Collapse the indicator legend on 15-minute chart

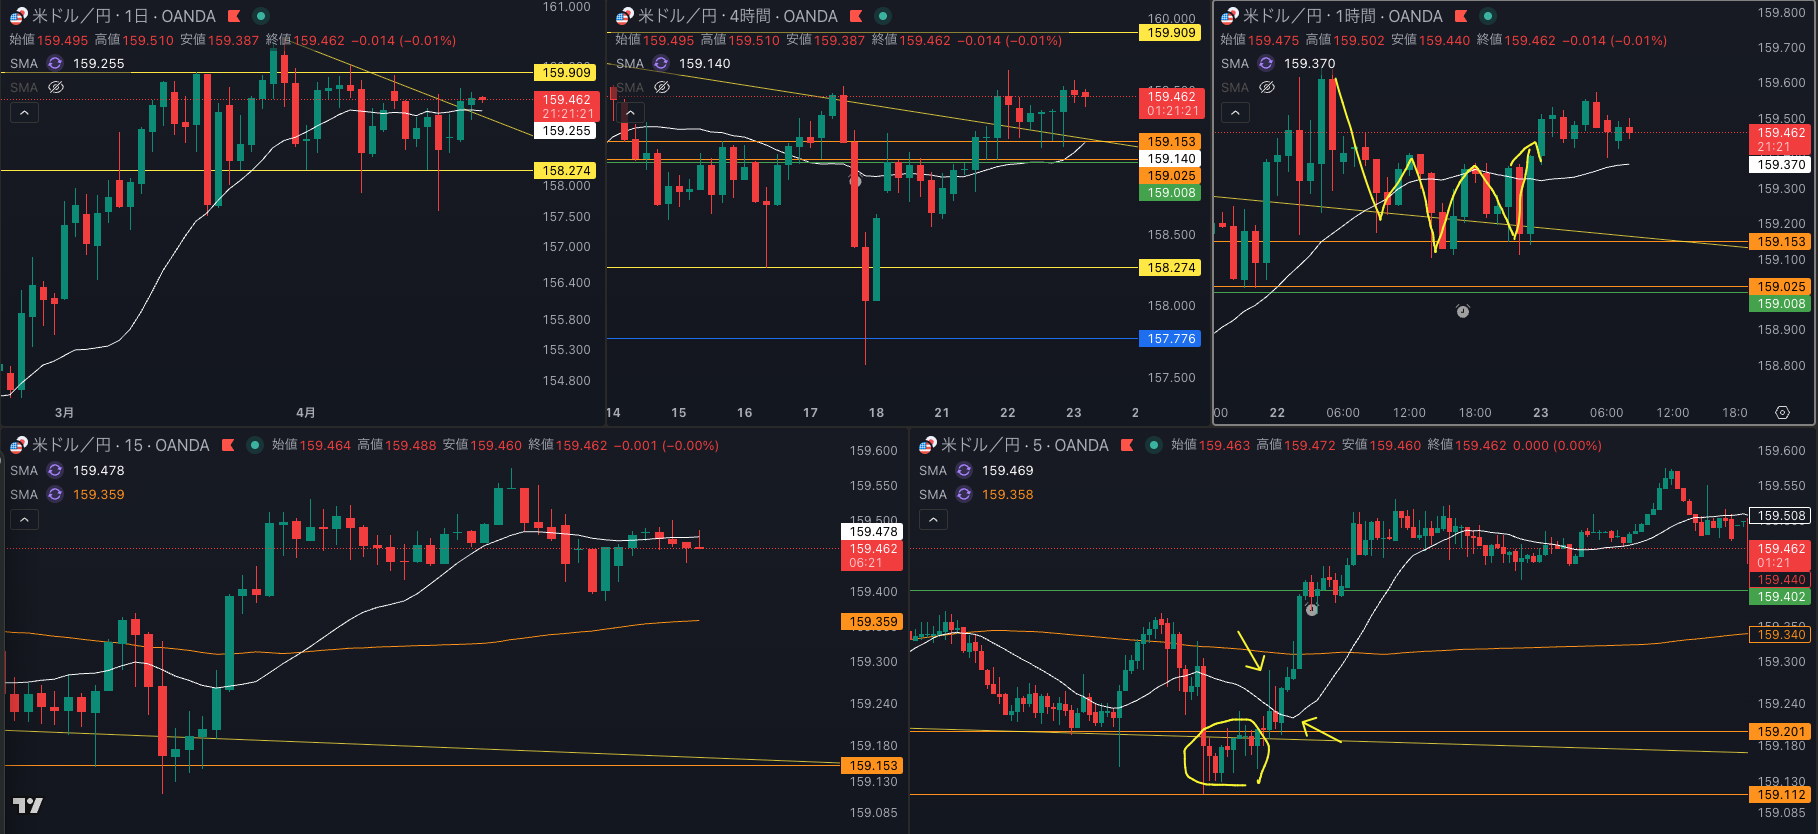(24, 519)
